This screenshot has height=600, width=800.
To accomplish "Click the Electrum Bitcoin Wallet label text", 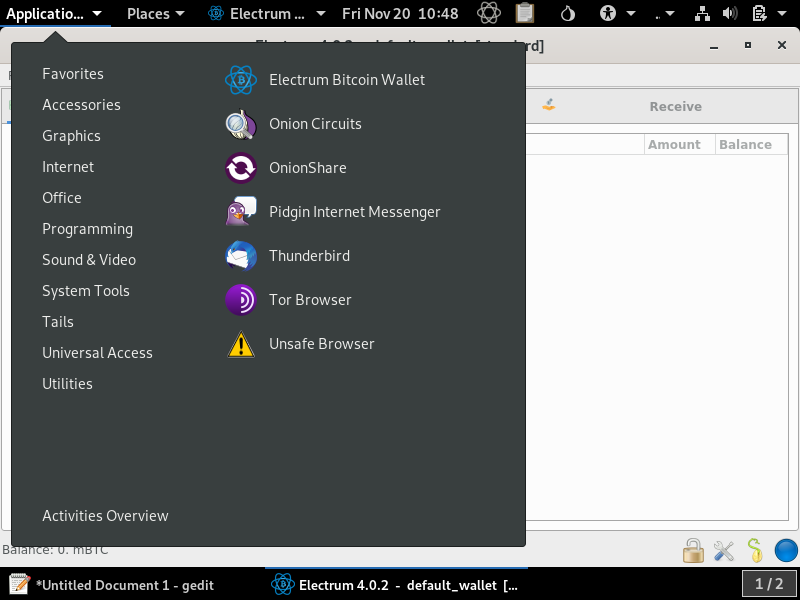I will pos(347,80).
